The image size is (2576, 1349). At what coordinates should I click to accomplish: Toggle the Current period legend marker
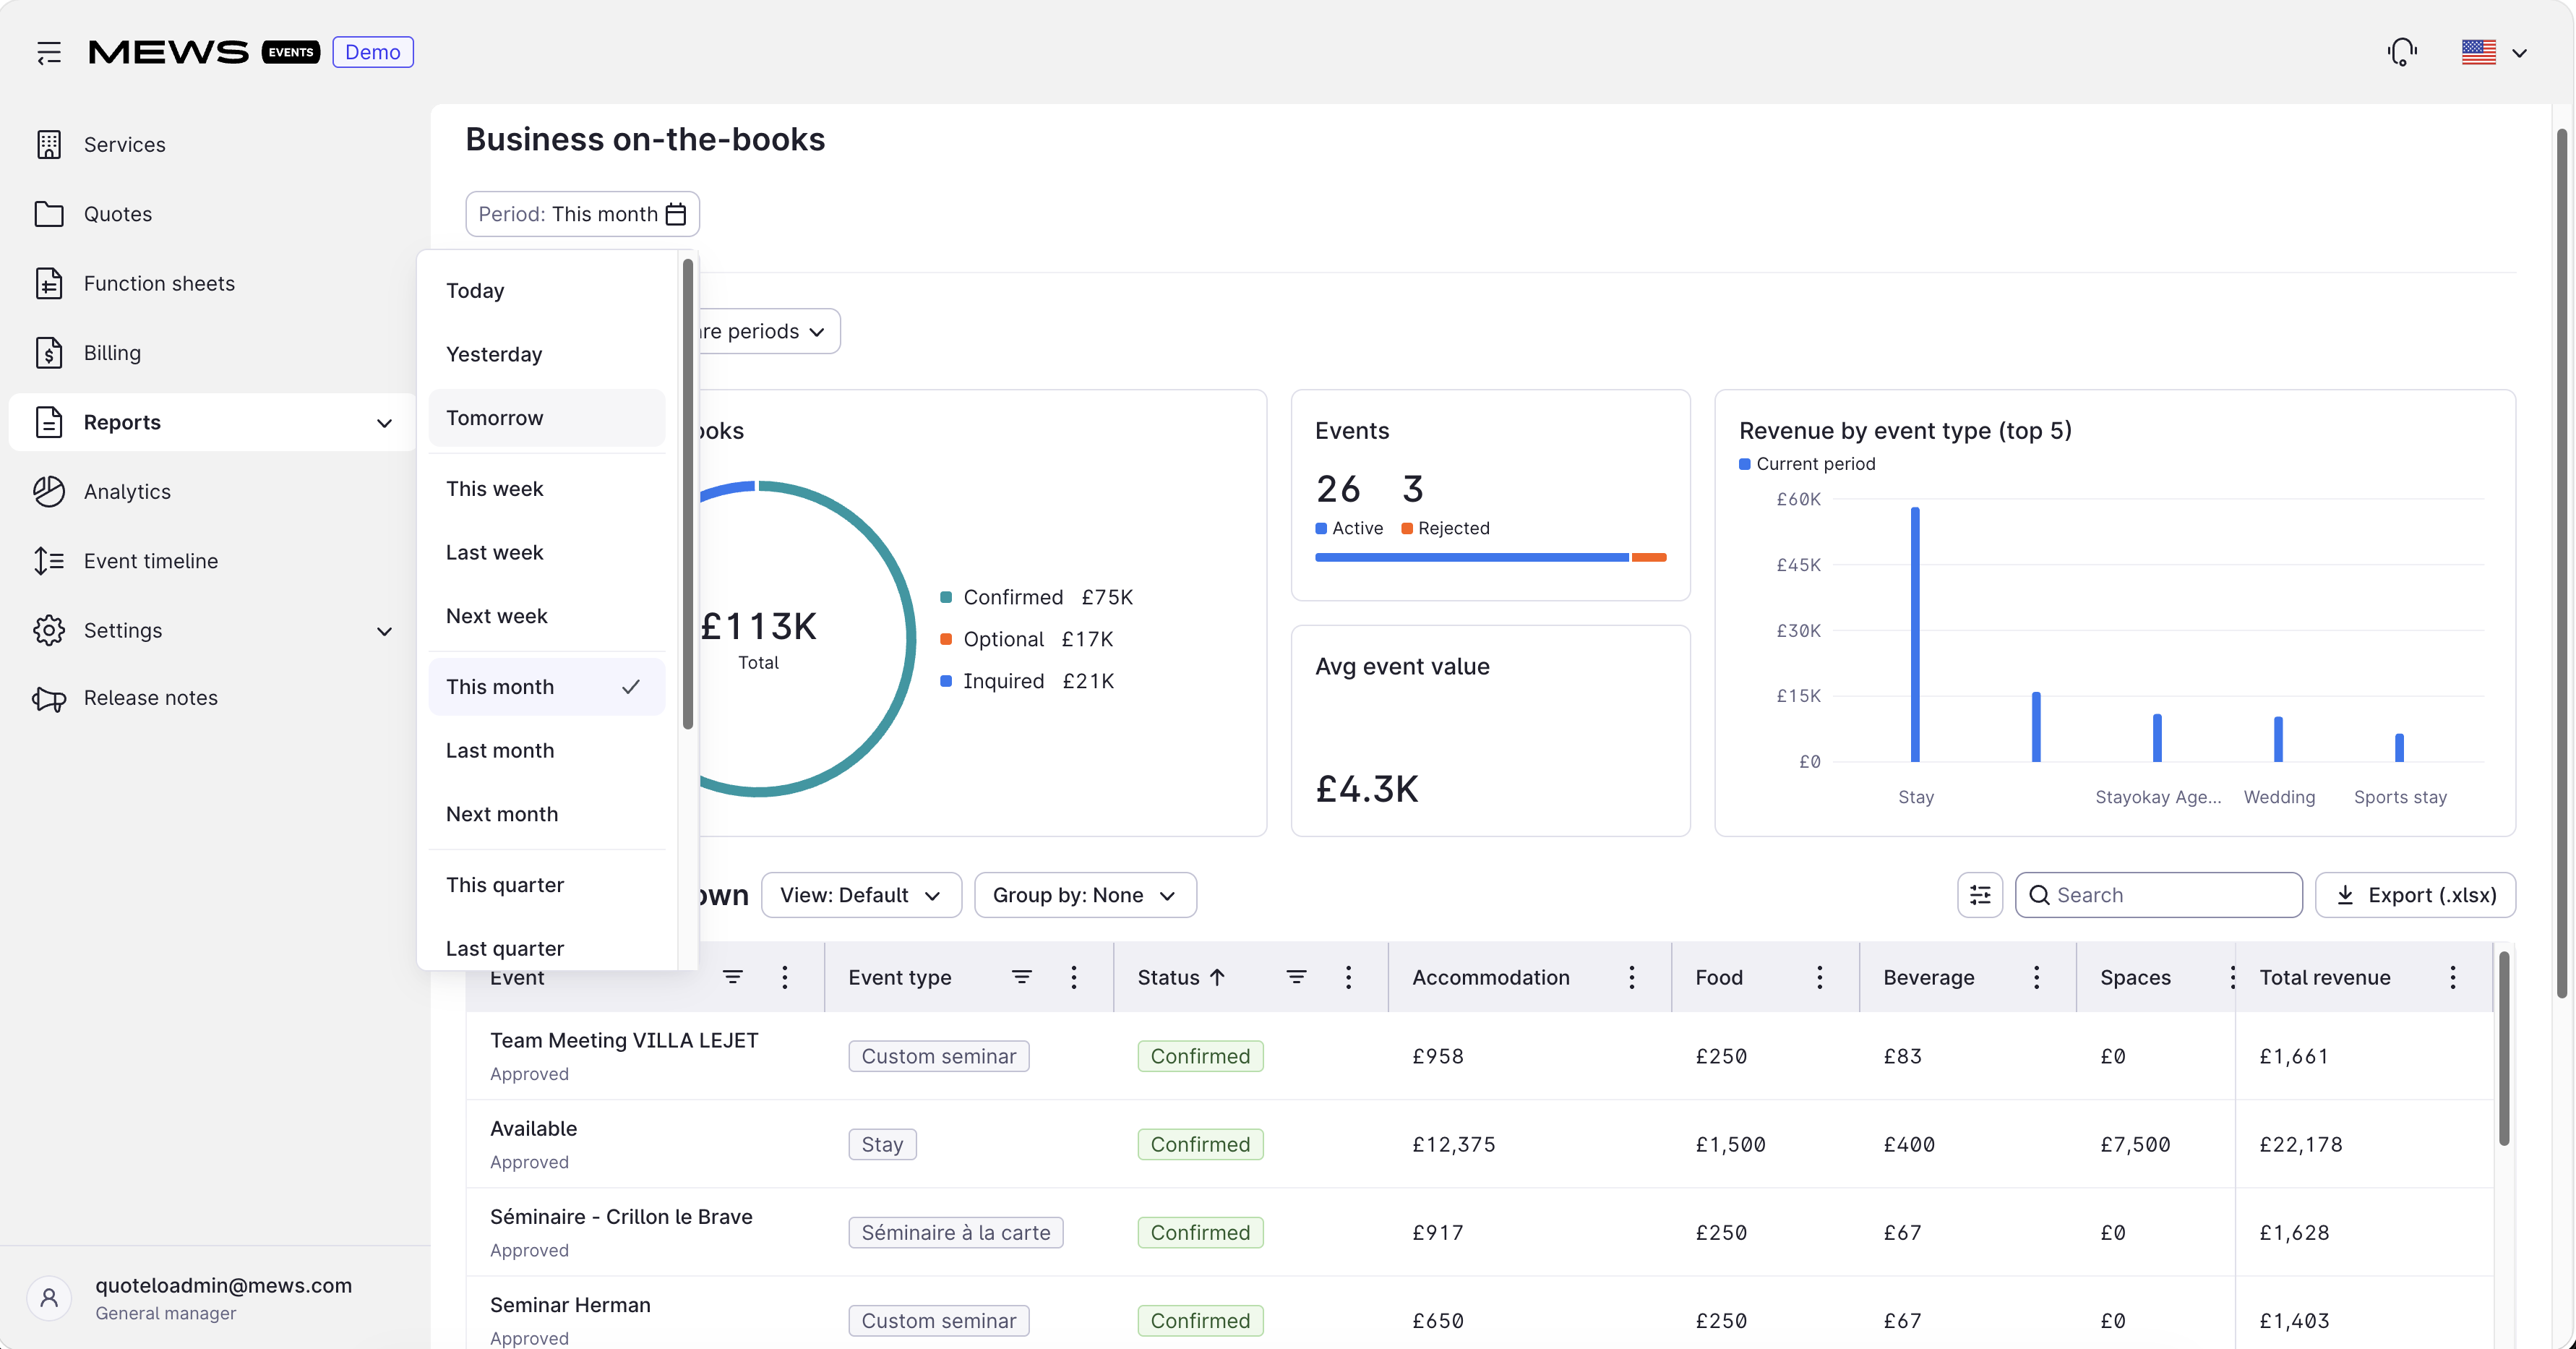point(1745,464)
